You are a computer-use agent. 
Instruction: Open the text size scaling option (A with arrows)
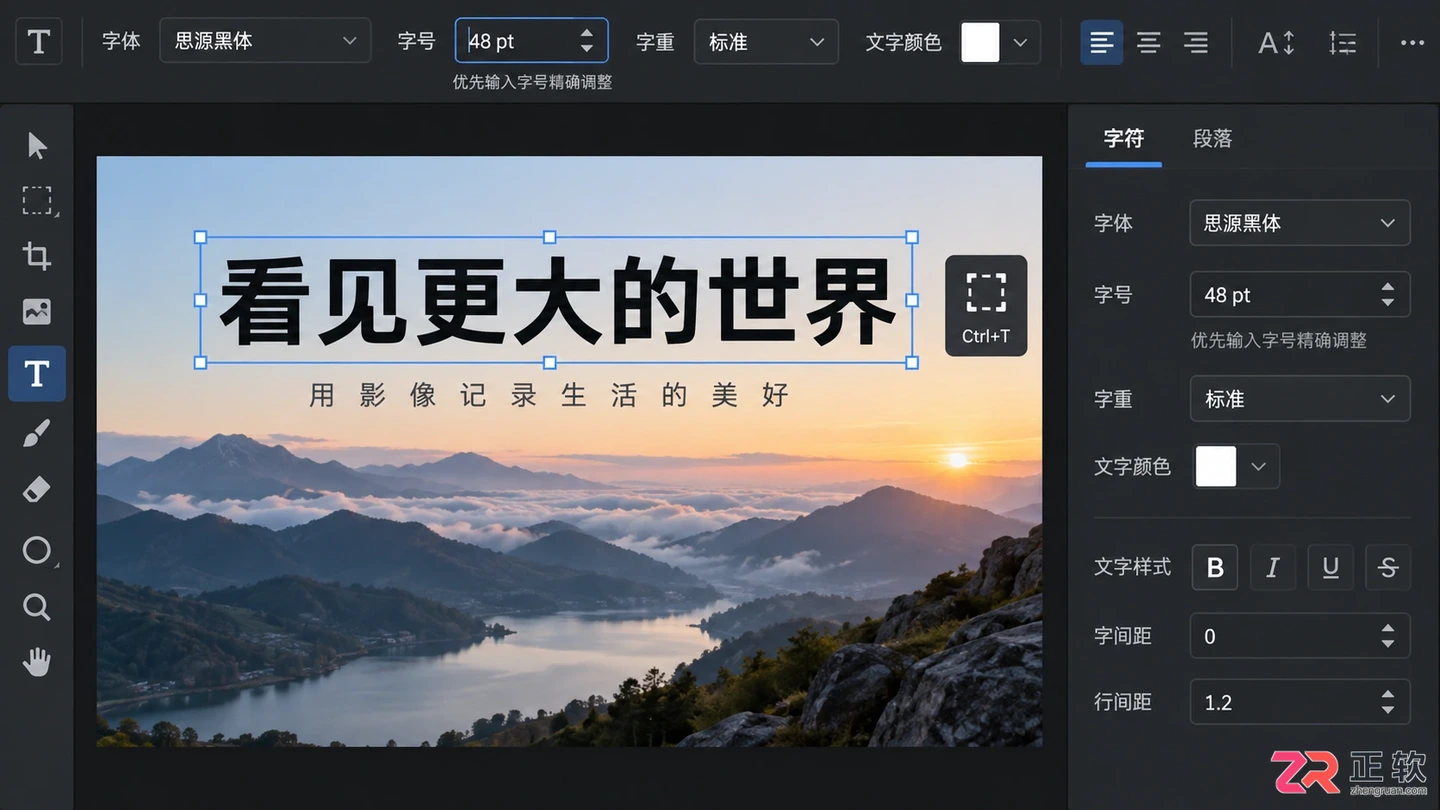coord(1276,42)
